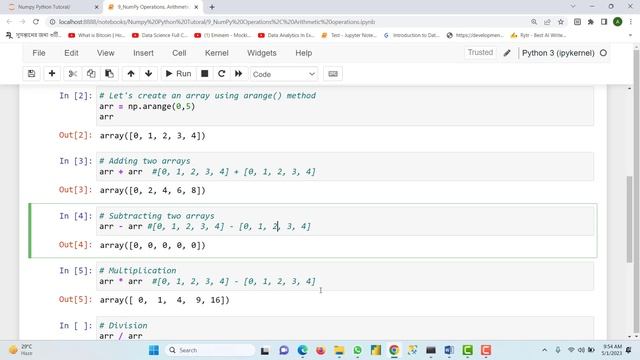The height and width of the screenshot is (360, 640).
Task: Click the In [2] arange code cell
Action: click(x=345, y=106)
